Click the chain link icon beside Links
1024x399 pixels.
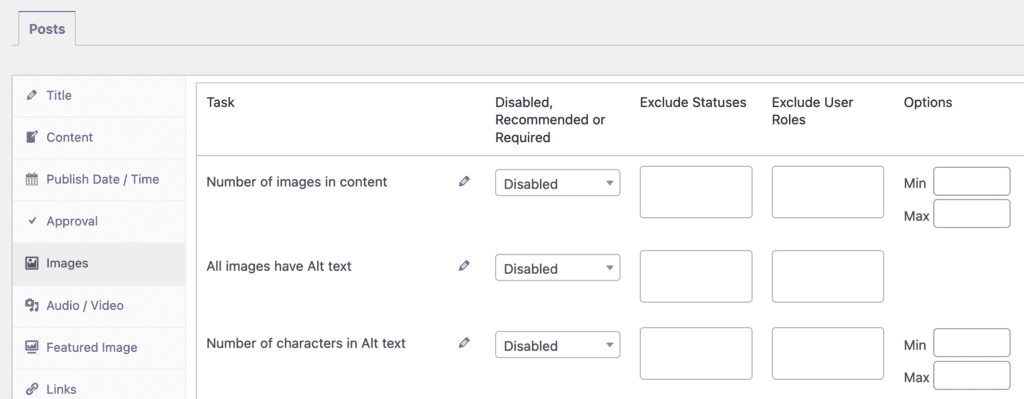31,389
